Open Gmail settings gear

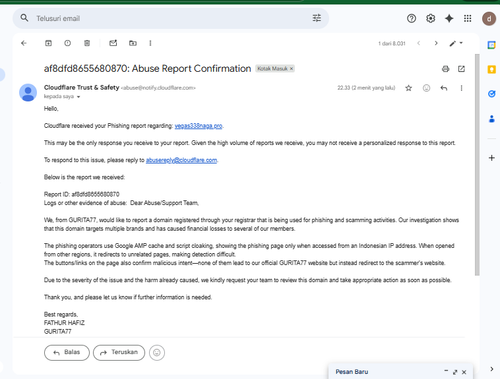point(430,18)
